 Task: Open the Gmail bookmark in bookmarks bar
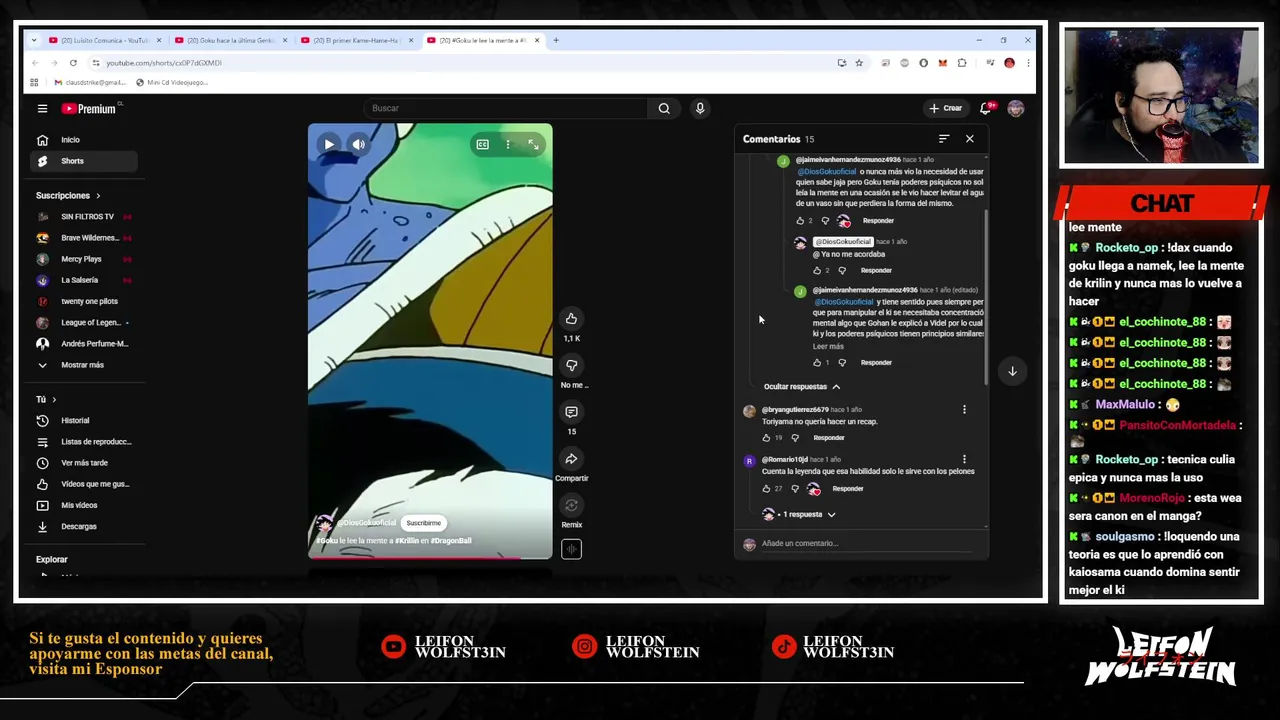[x=91, y=82]
